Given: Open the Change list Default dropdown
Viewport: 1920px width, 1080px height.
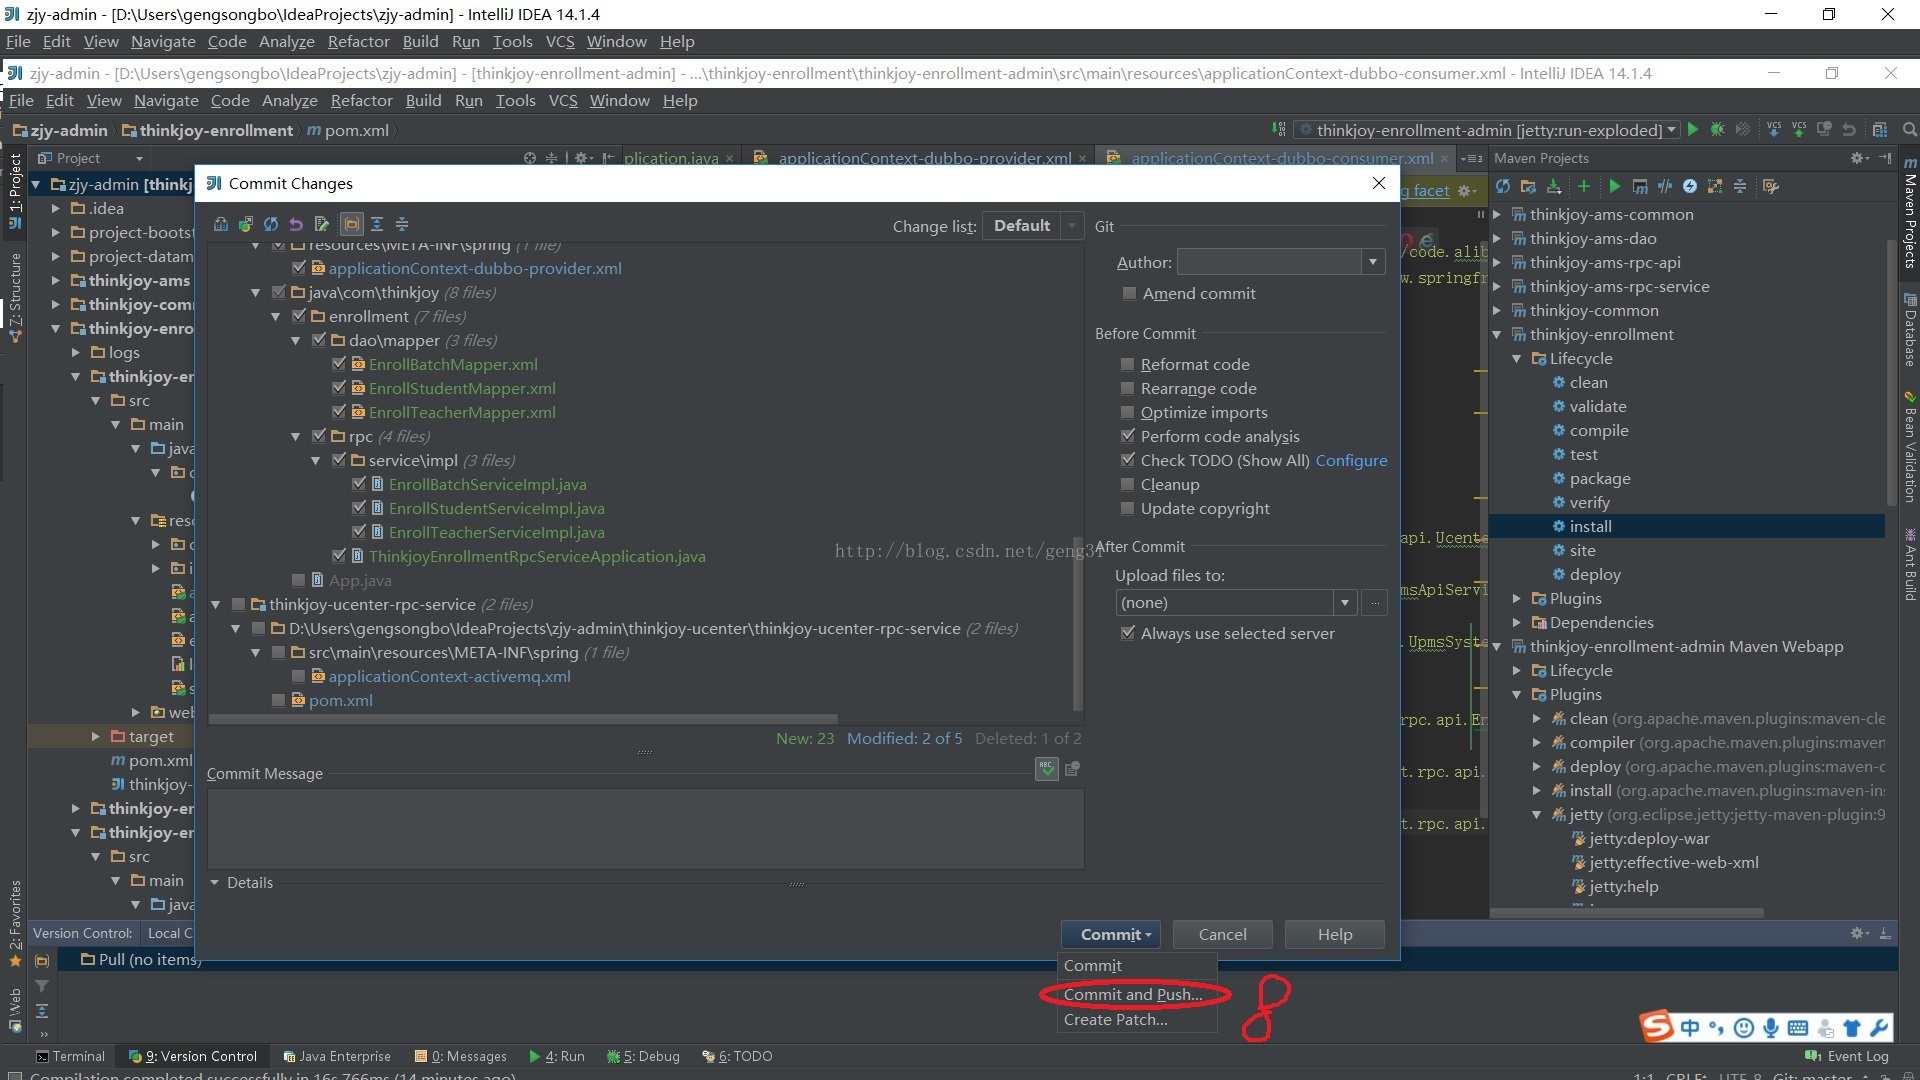Looking at the screenshot, I should click(x=1073, y=224).
